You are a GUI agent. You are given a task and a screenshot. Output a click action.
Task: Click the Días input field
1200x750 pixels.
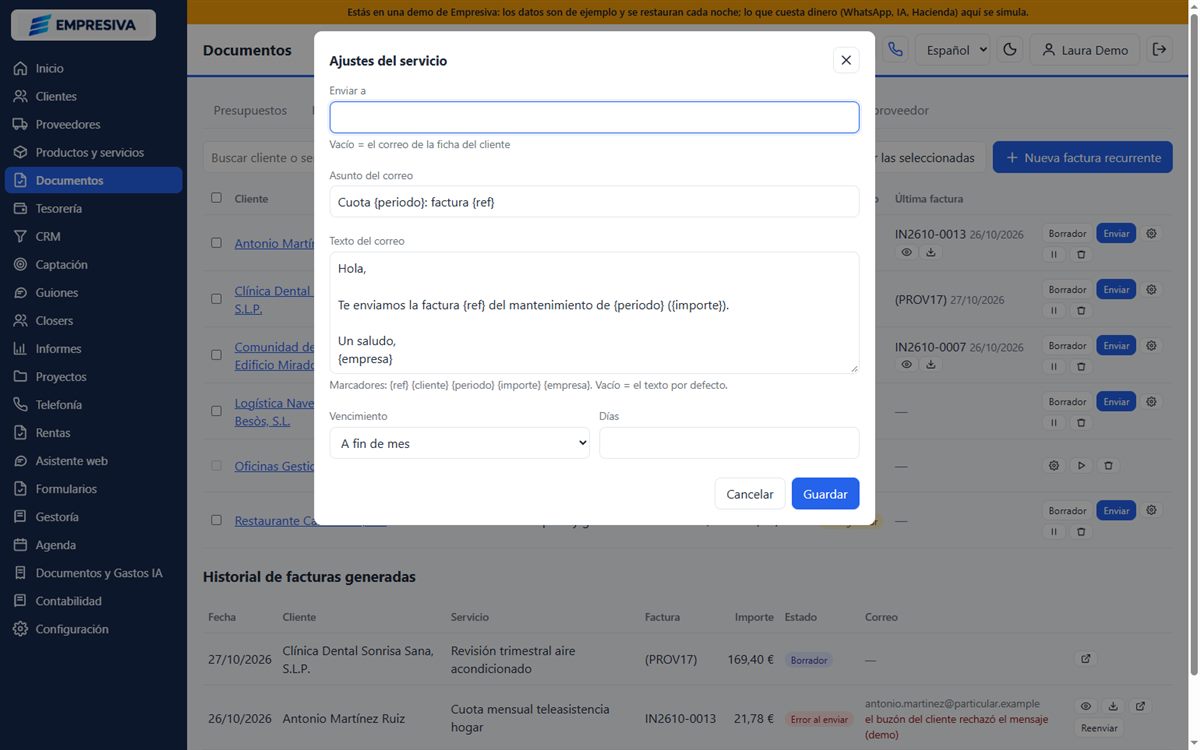(x=729, y=443)
